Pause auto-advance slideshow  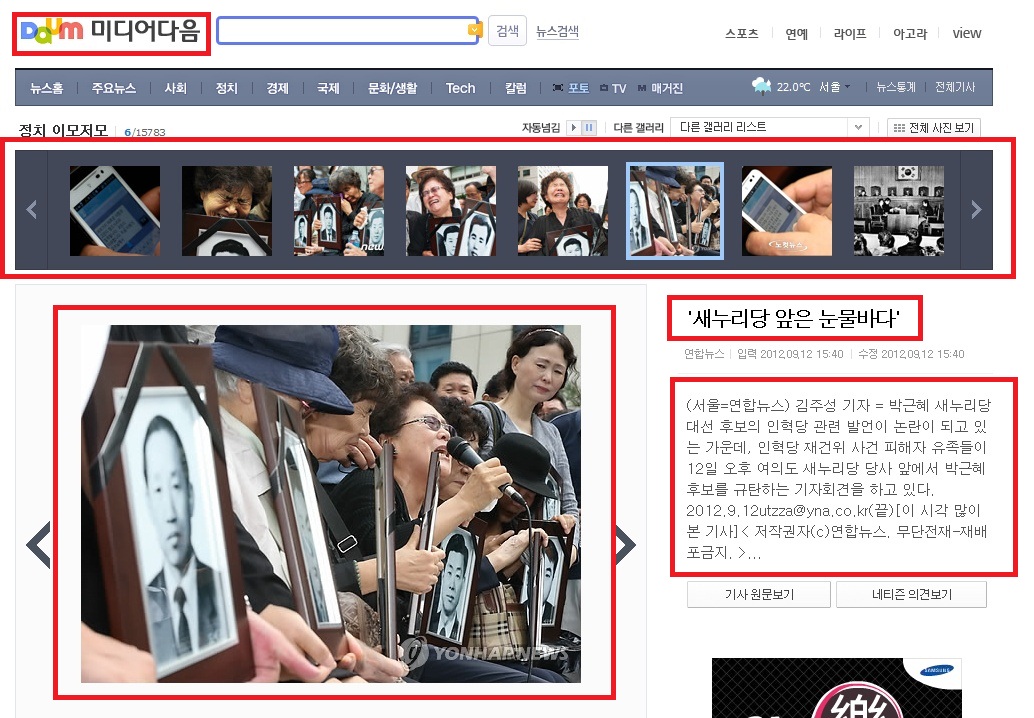(x=589, y=127)
